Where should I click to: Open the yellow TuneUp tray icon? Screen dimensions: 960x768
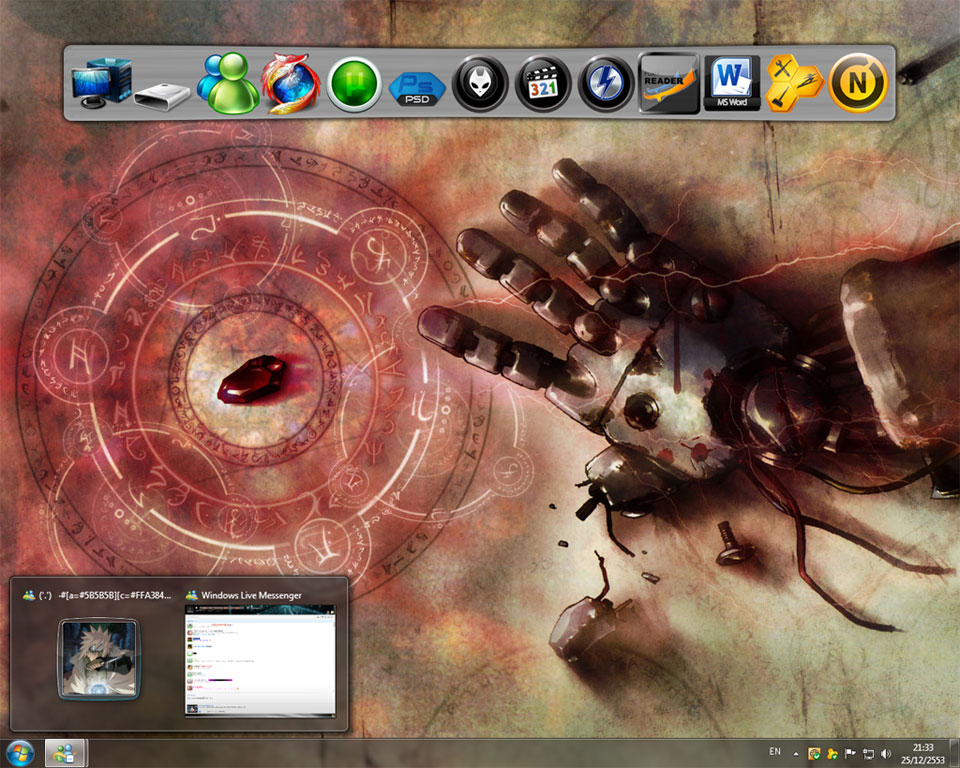coord(832,754)
